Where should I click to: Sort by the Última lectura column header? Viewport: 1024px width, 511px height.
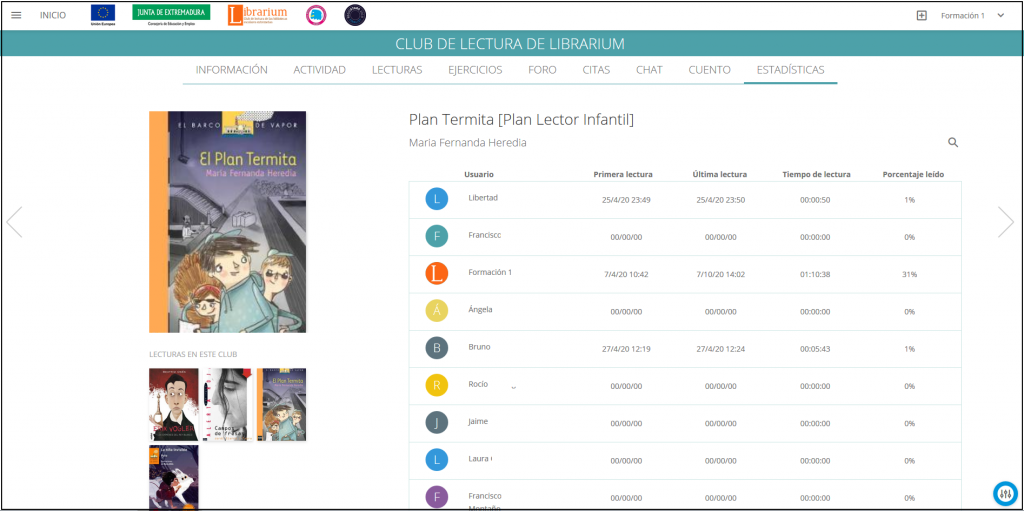720,174
